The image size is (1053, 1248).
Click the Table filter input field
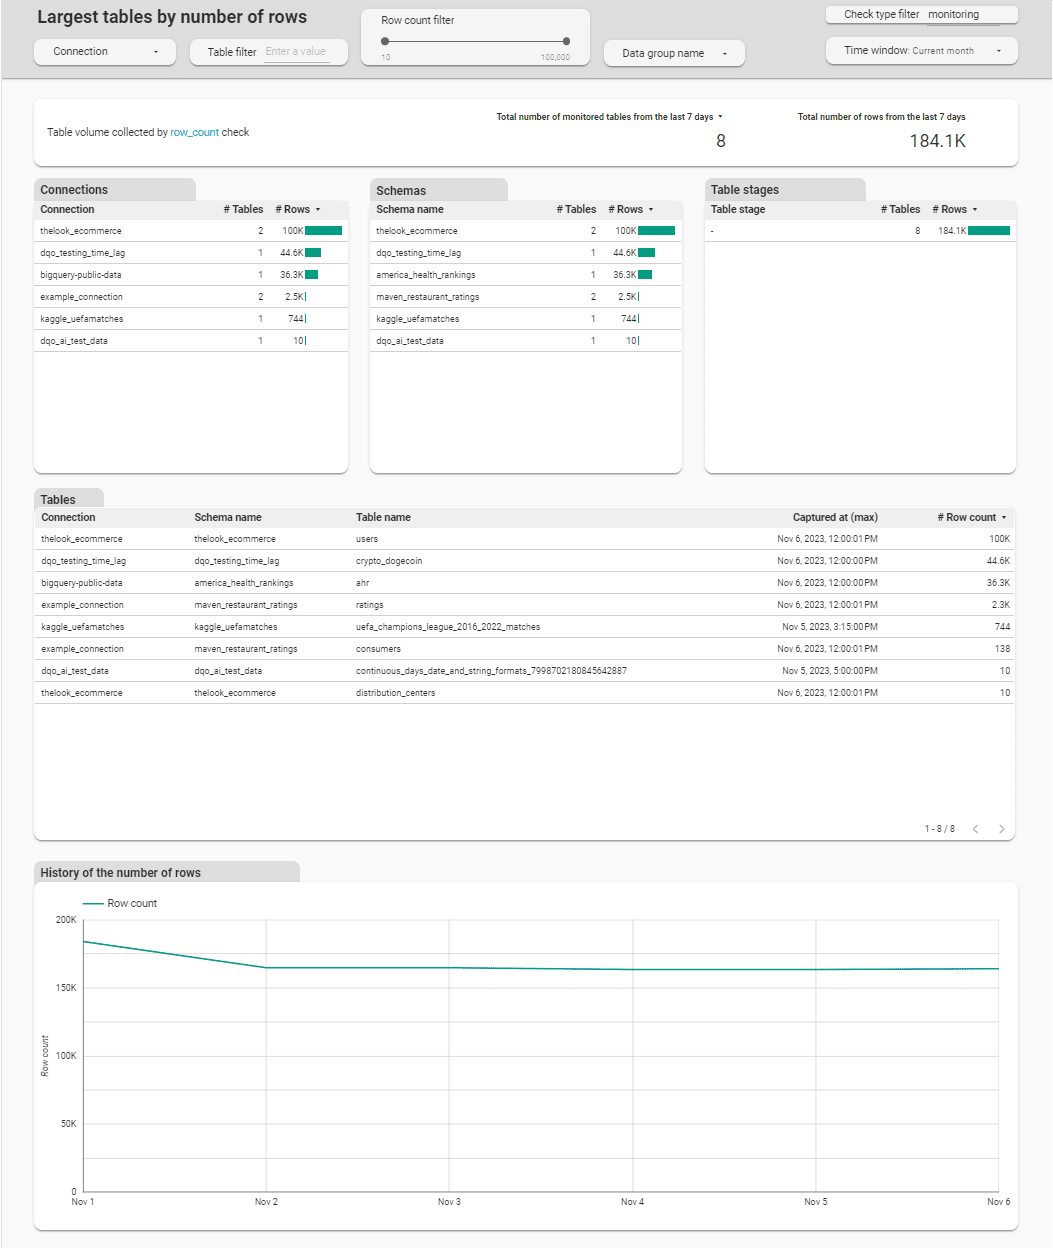coord(297,52)
